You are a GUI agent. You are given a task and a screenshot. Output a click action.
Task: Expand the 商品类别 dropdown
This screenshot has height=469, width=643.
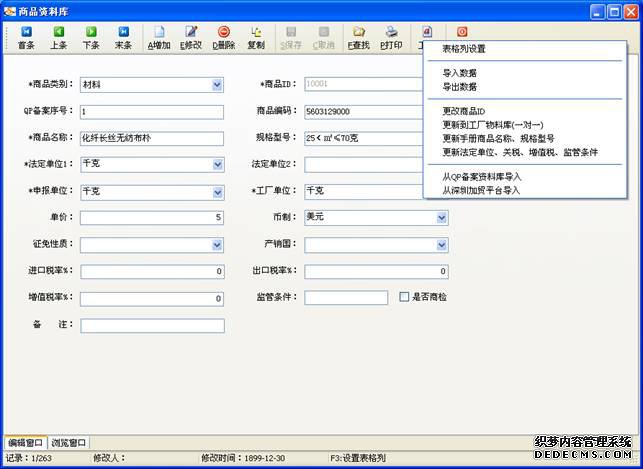217,85
